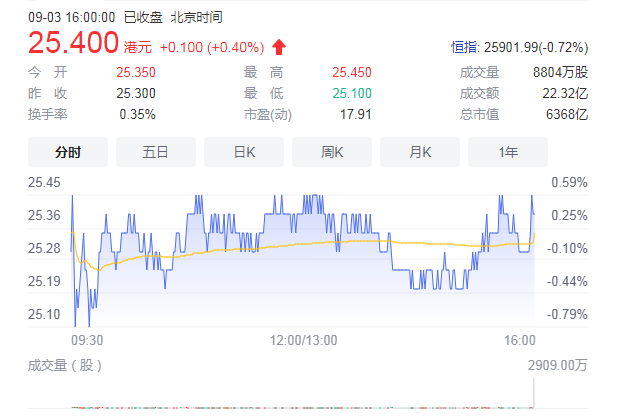Image resolution: width=624 pixels, height=418 pixels.
Task: Click the 25.36 price axis label
Action: [x=44, y=216]
